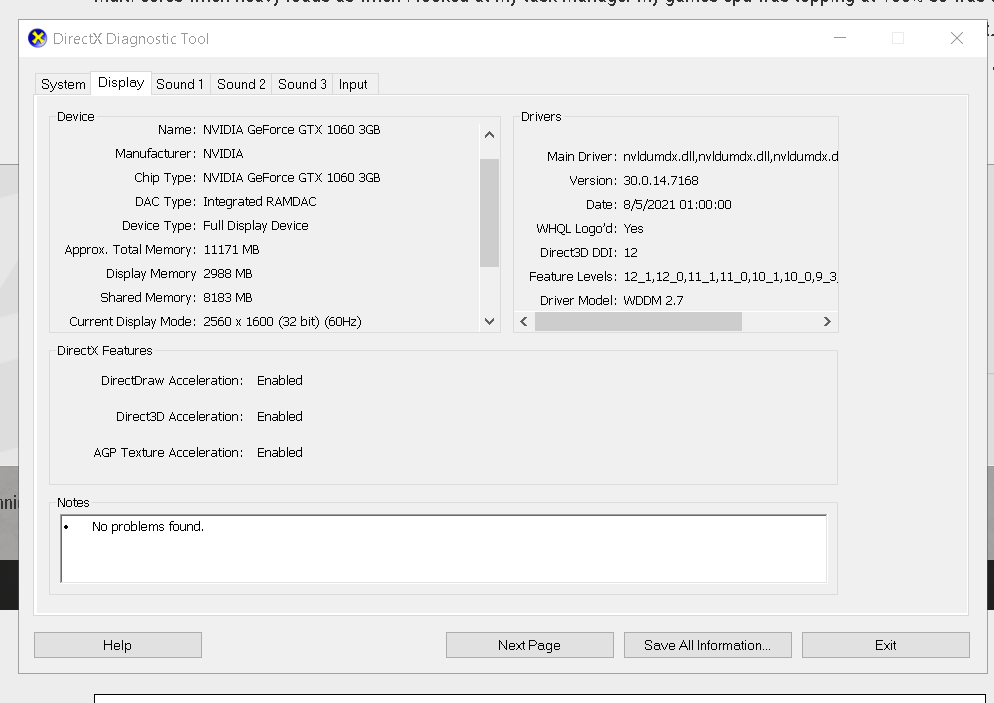The image size is (994, 703).
Task: Click device name NVIDIA GeForce GTX 1060 3GB
Action: click(292, 130)
